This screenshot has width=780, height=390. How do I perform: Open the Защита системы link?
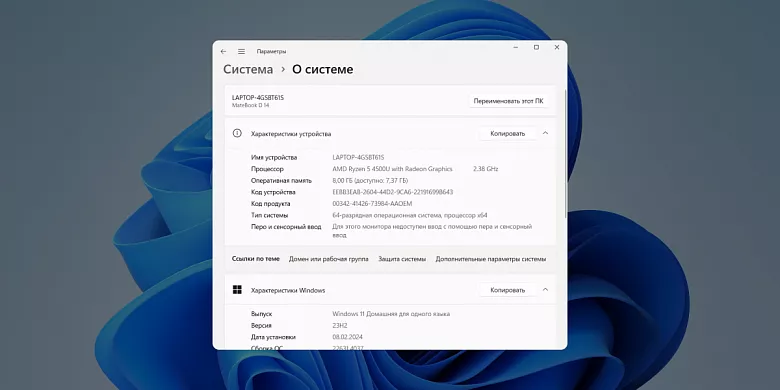tap(402, 259)
